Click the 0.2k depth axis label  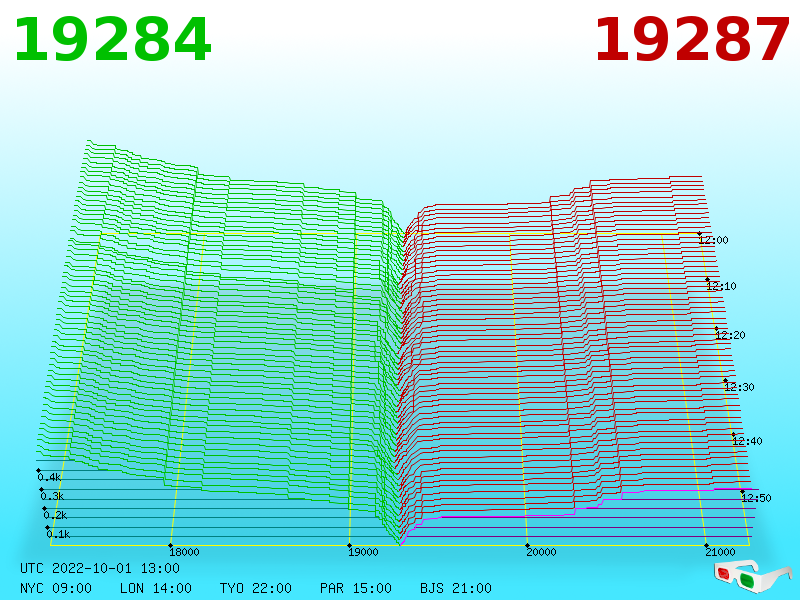tap(56, 515)
